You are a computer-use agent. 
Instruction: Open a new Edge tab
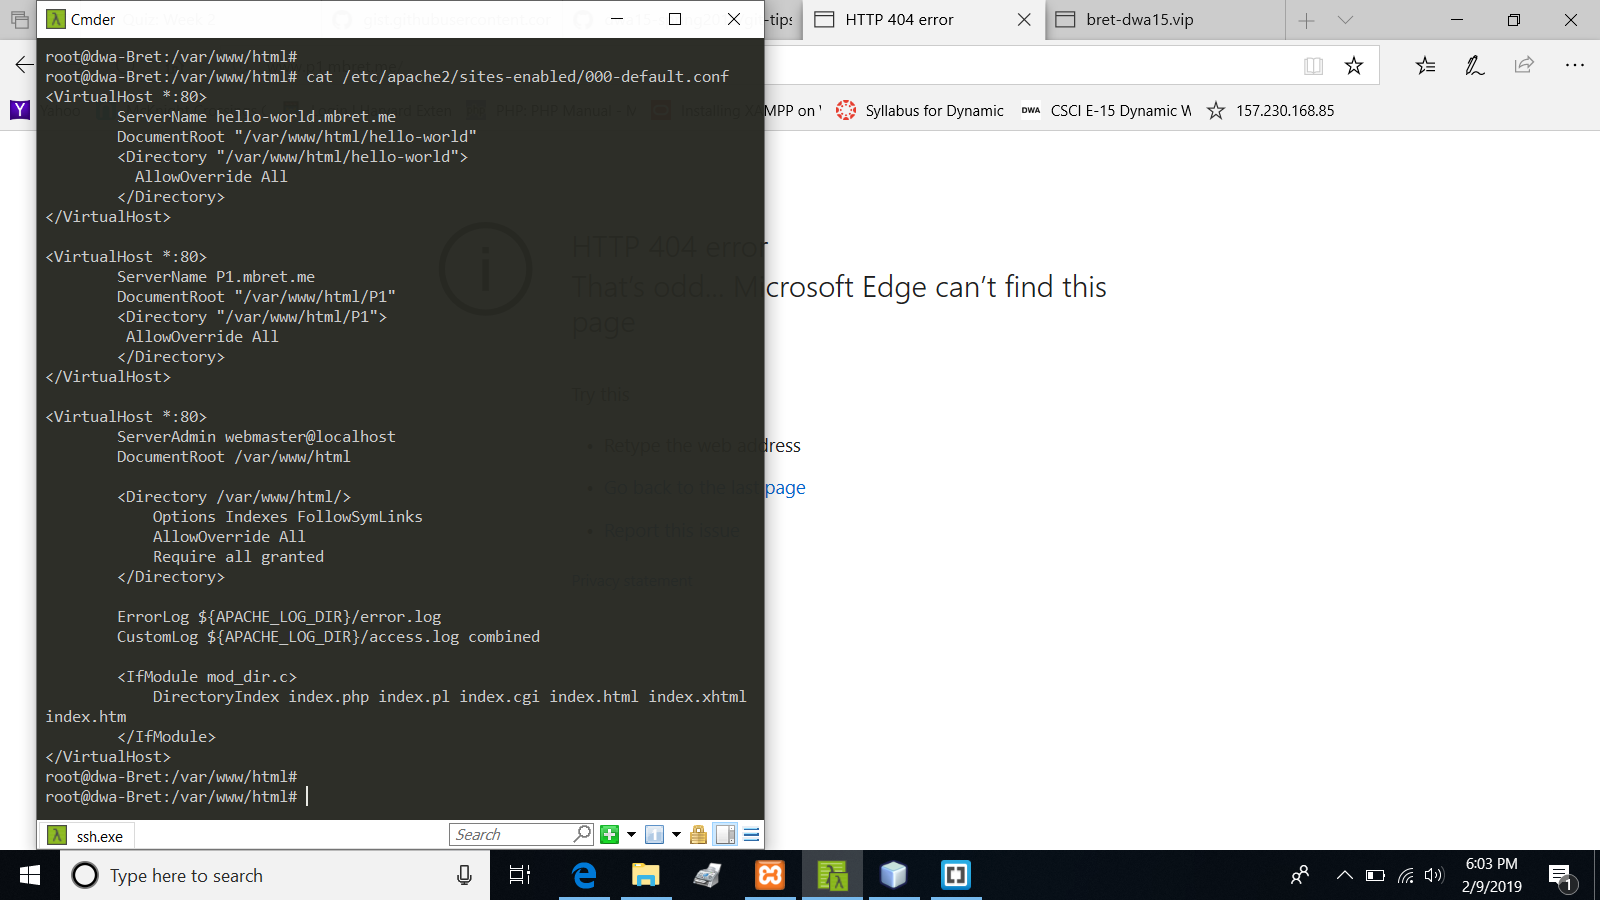point(1306,20)
